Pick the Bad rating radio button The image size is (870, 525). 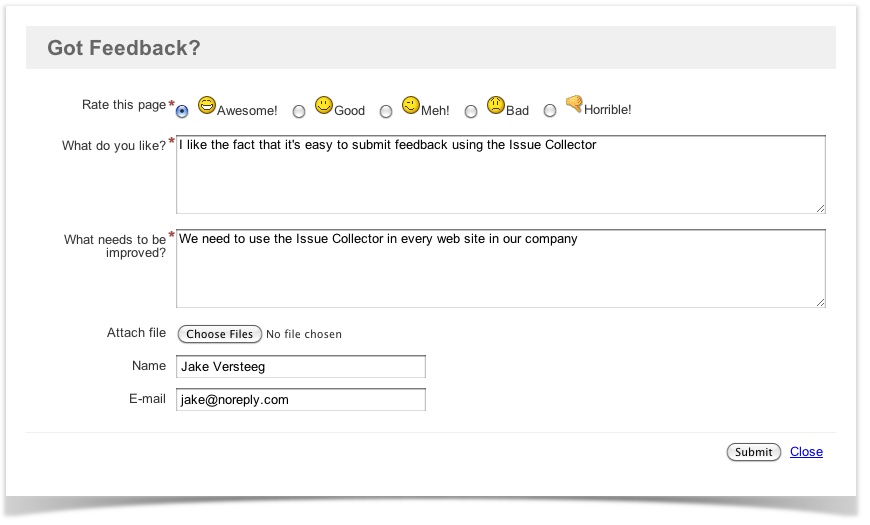[x=472, y=111]
